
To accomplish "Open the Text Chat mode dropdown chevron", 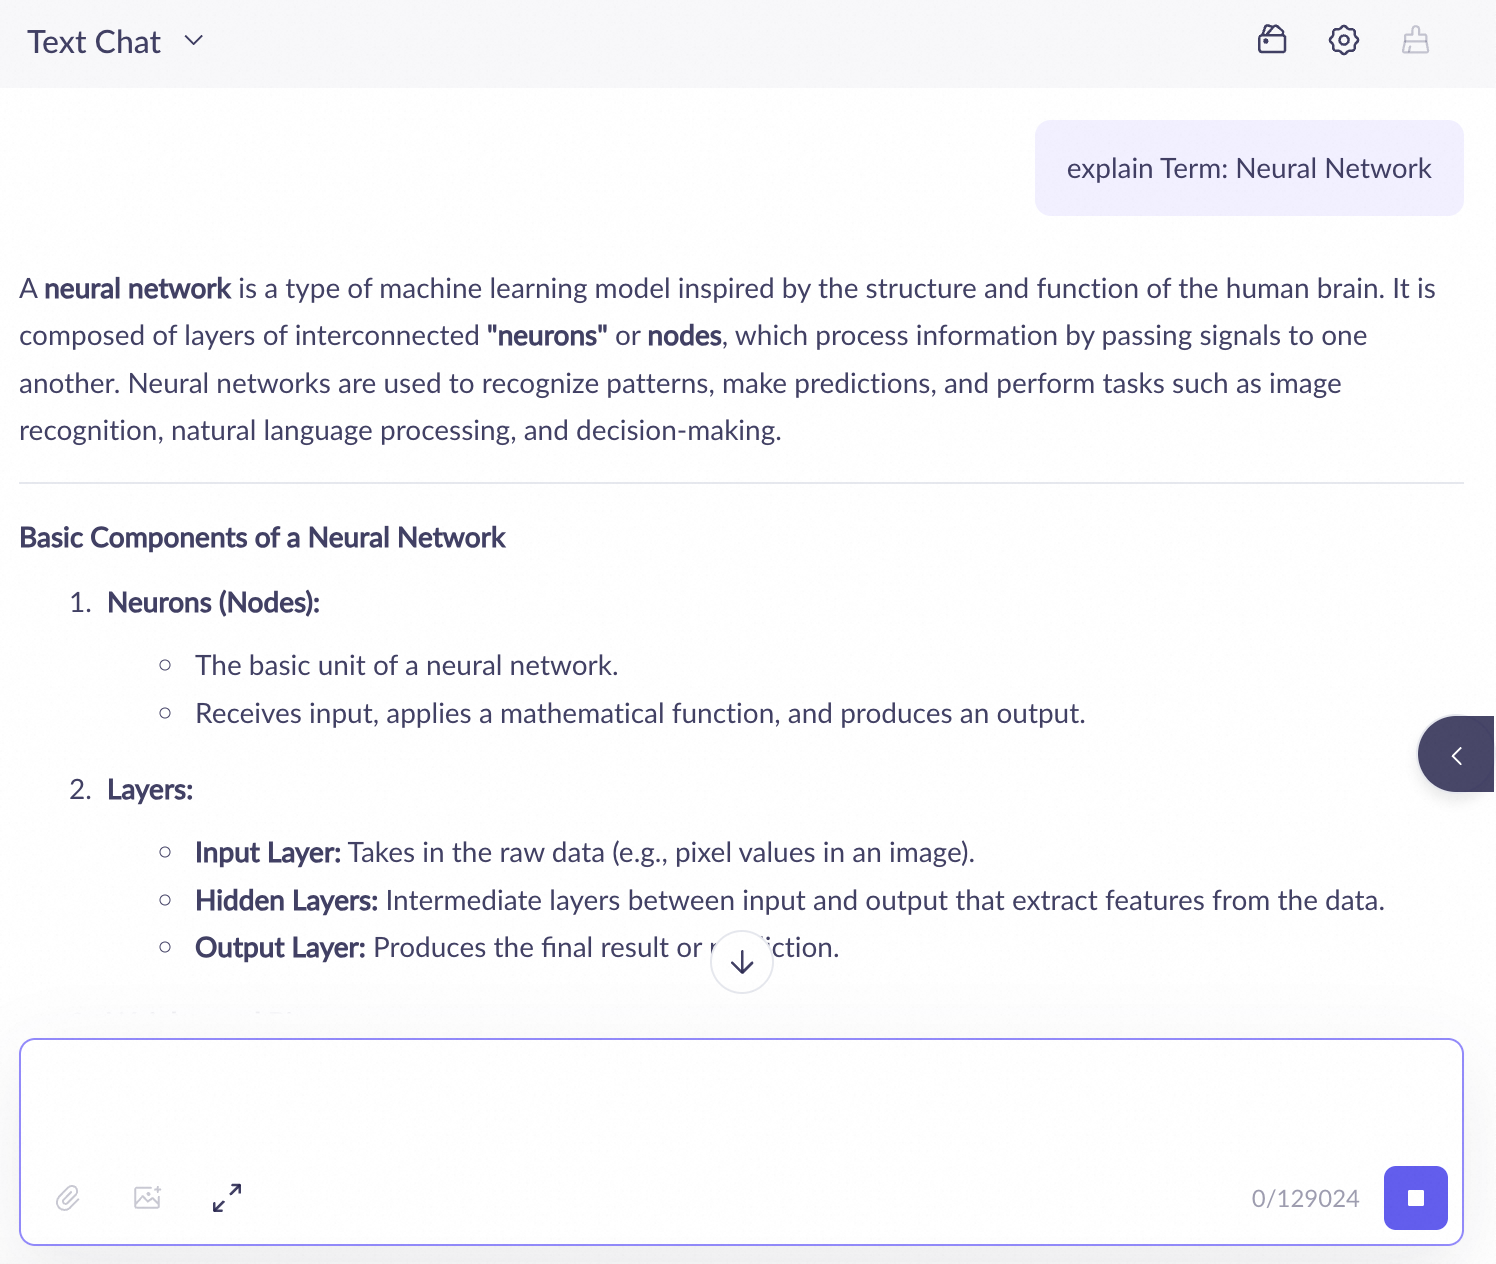I will 194,41.
